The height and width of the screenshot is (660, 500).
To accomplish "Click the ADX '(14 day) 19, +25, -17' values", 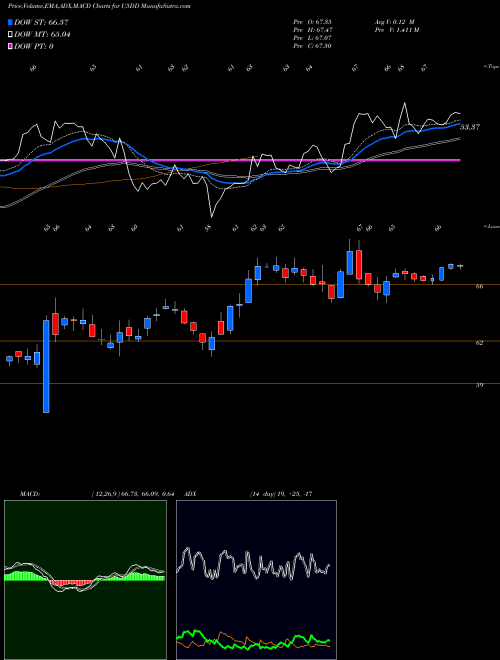I will click(281, 494).
